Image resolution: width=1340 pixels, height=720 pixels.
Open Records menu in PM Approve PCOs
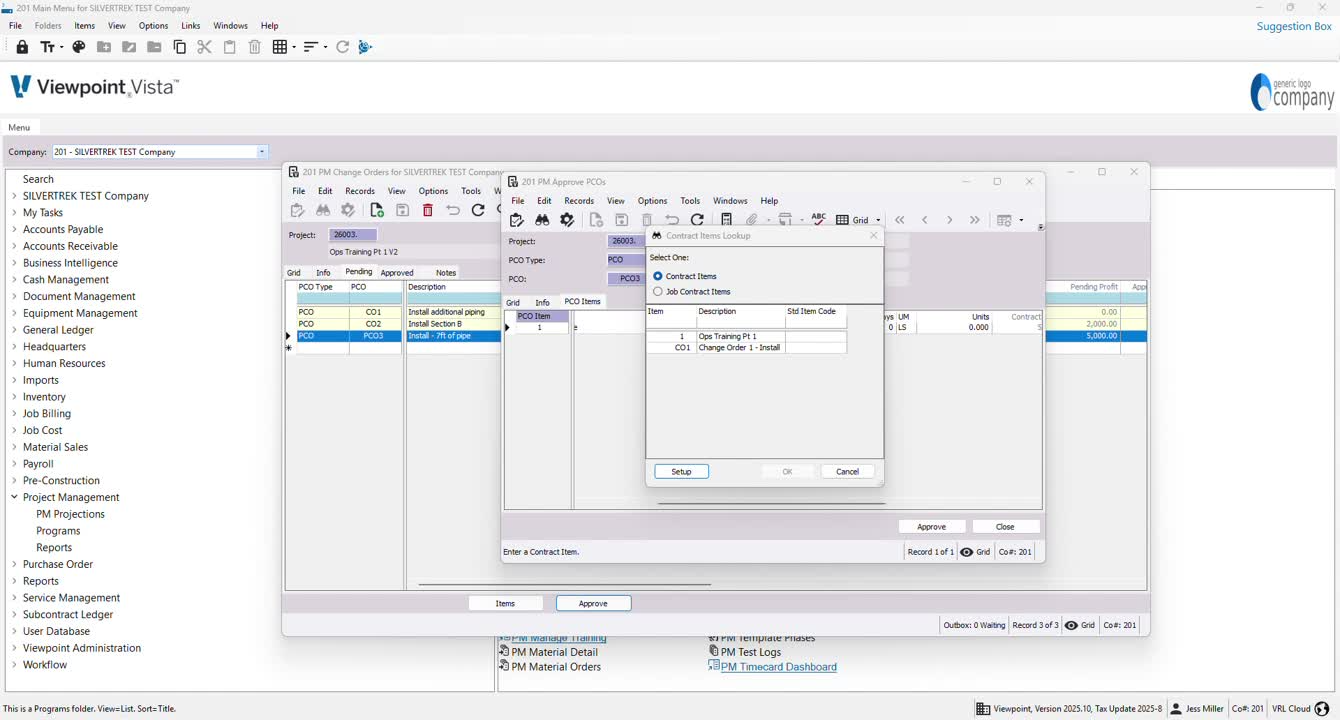click(579, 201)
